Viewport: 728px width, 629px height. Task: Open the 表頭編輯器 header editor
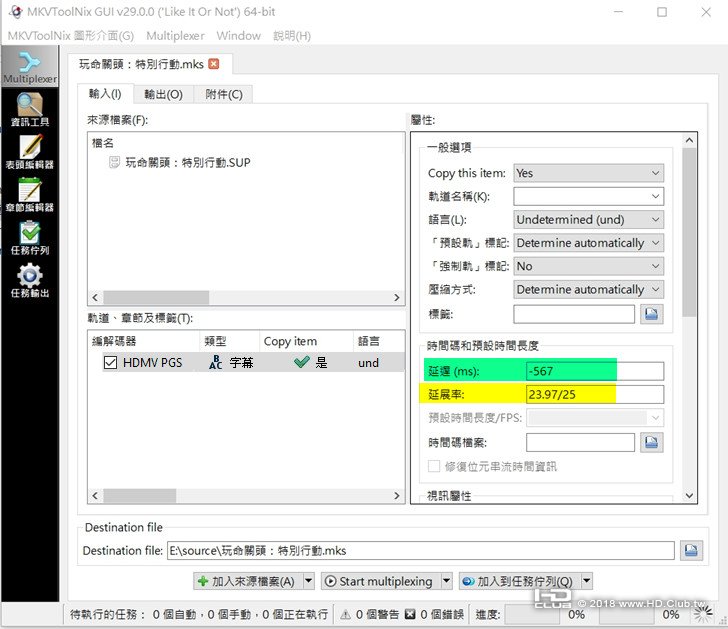(x=30, y=152)
